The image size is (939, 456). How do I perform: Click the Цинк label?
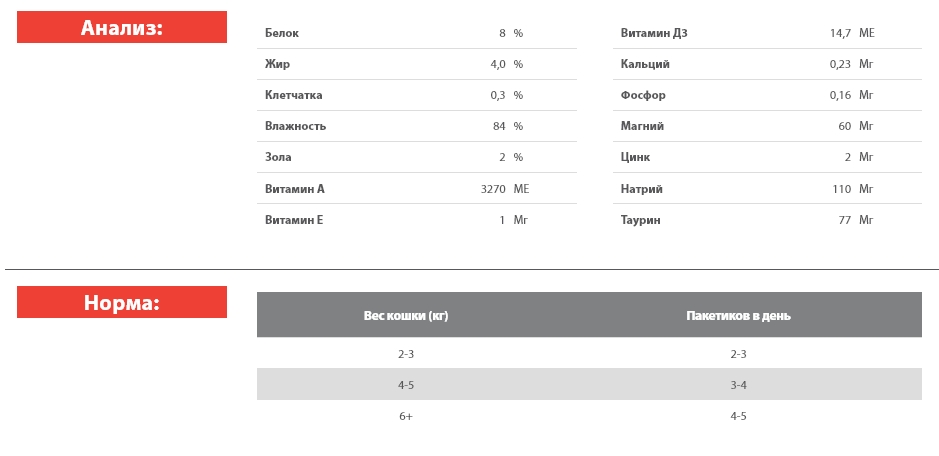point(636,157)
